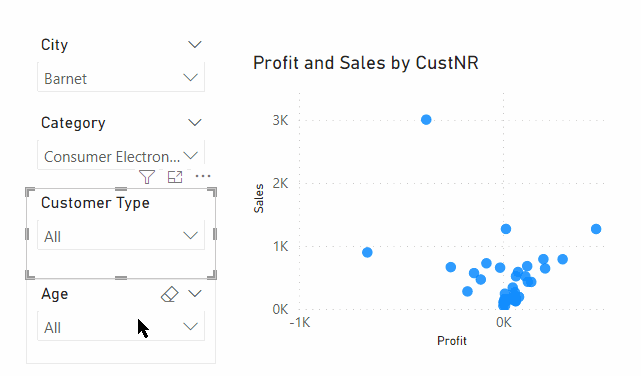This screenshot has width=641, height=376.
Task: Click the Profit axis label
Action: [452, 340]
